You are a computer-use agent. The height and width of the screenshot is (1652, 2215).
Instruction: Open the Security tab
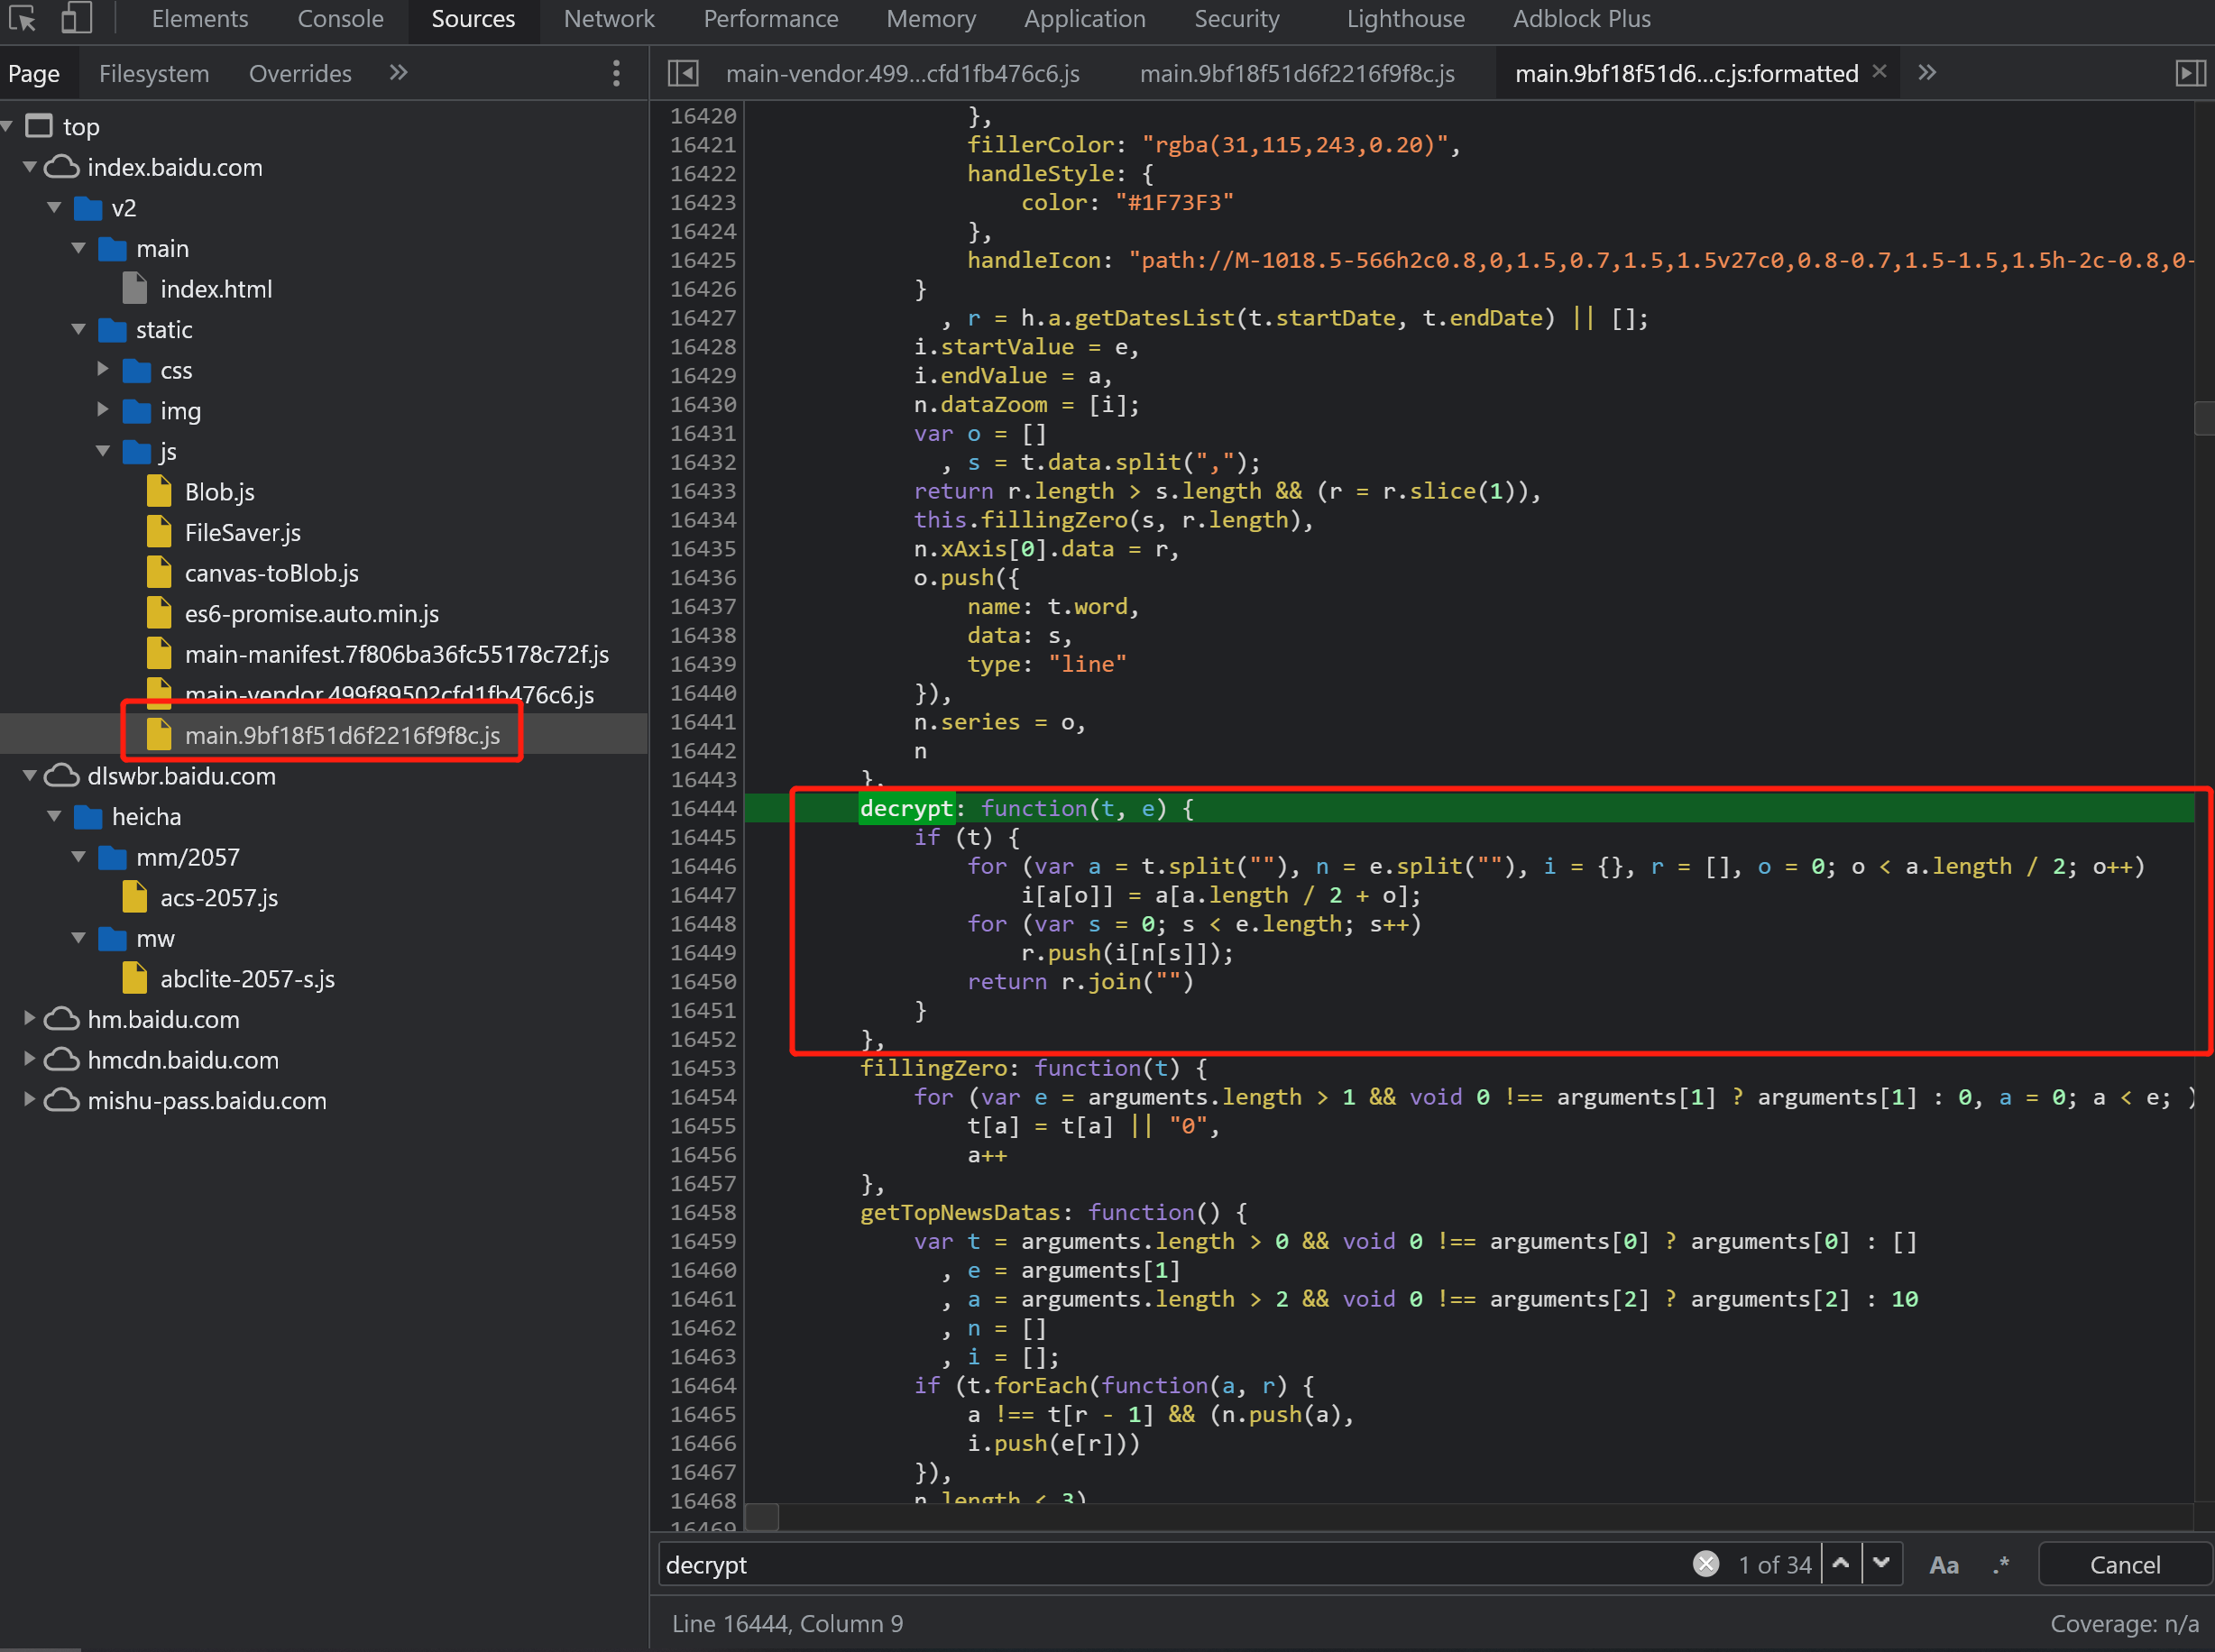[x=1237, y=19]
